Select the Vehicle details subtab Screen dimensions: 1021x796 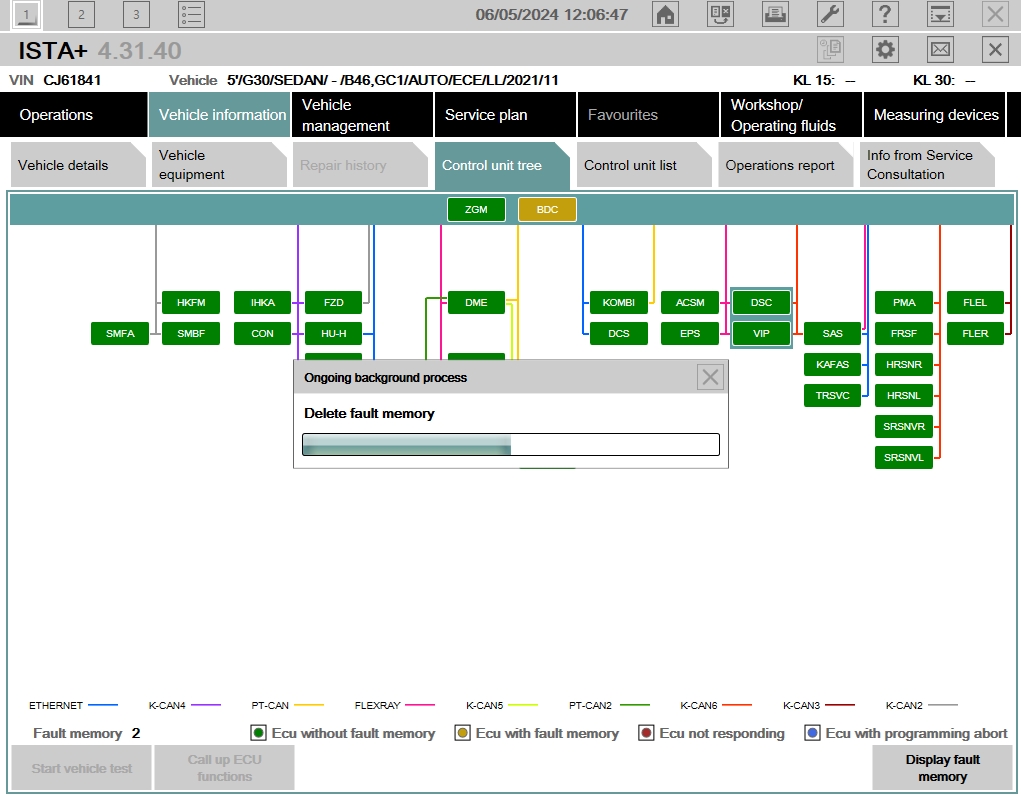click(78, 165)
